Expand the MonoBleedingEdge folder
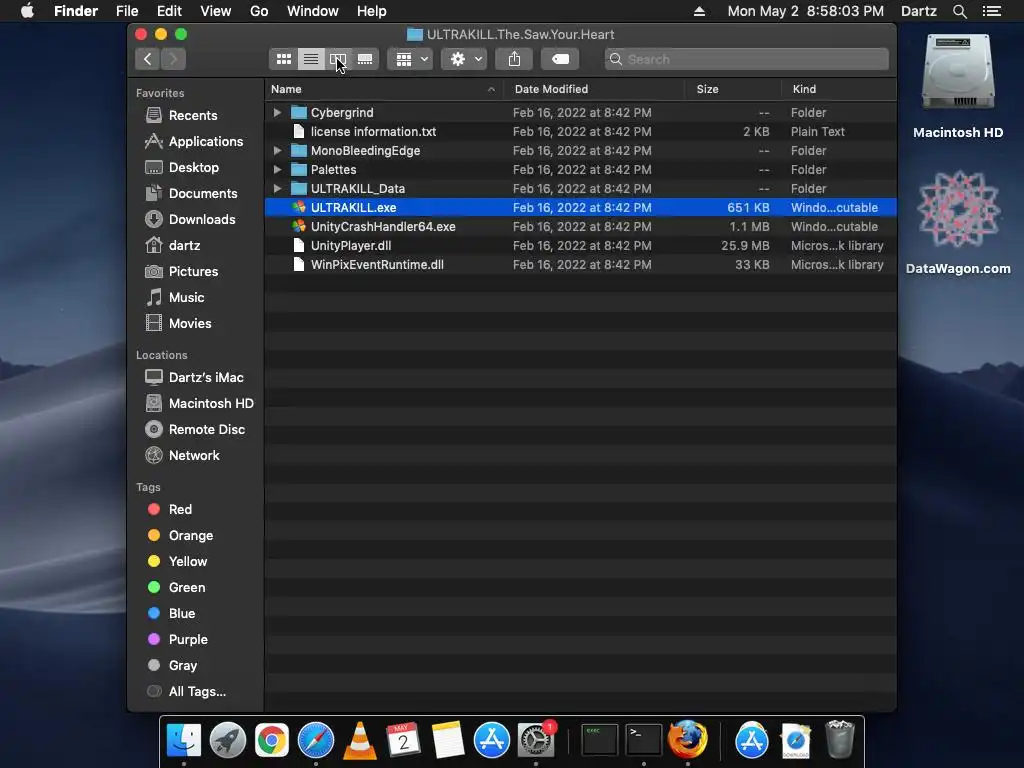Viewport: 1024px width, 768px height. coord(277,151)
